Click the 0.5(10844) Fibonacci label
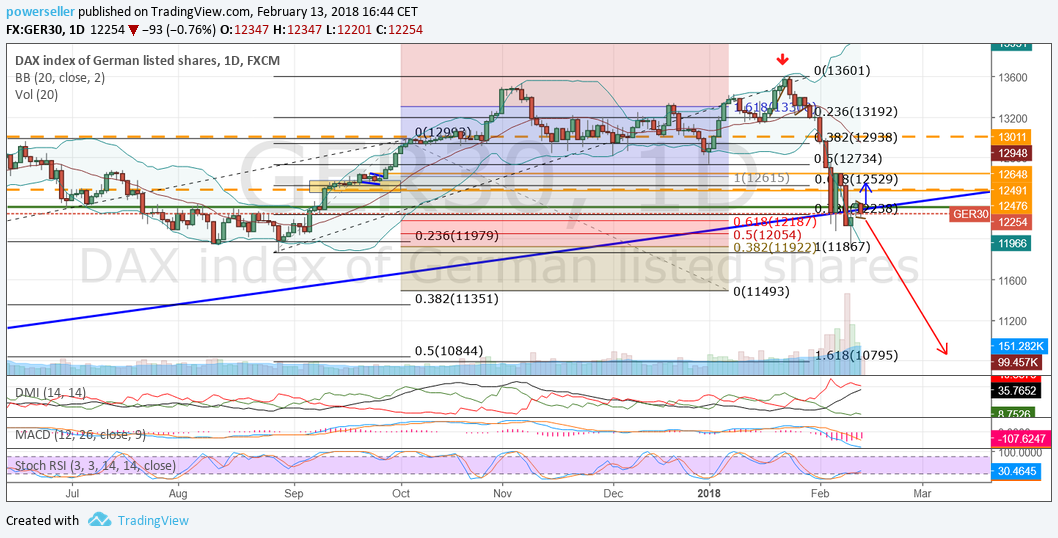The image size is (1058, 538). click(449, 351)
